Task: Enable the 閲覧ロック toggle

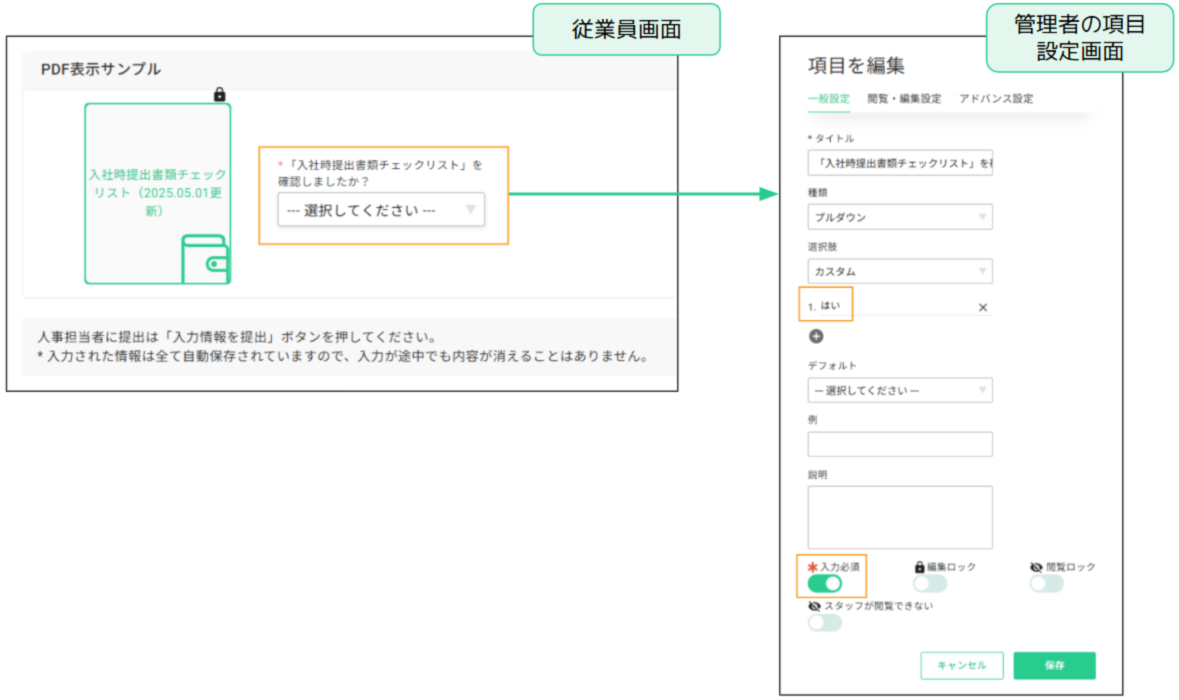Action: (1047, 583)
